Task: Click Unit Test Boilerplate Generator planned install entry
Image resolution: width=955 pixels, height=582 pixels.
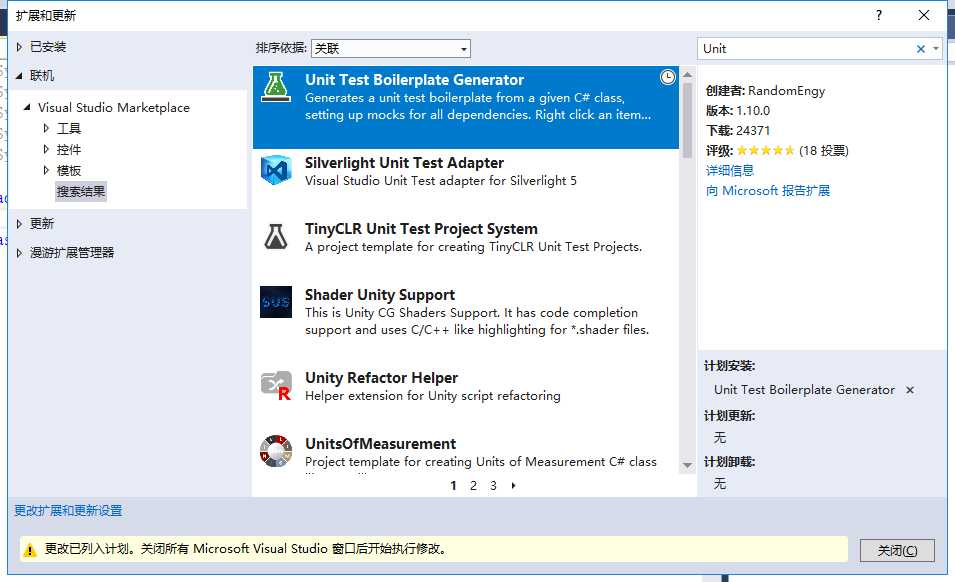Action: (x=804, y=390)
